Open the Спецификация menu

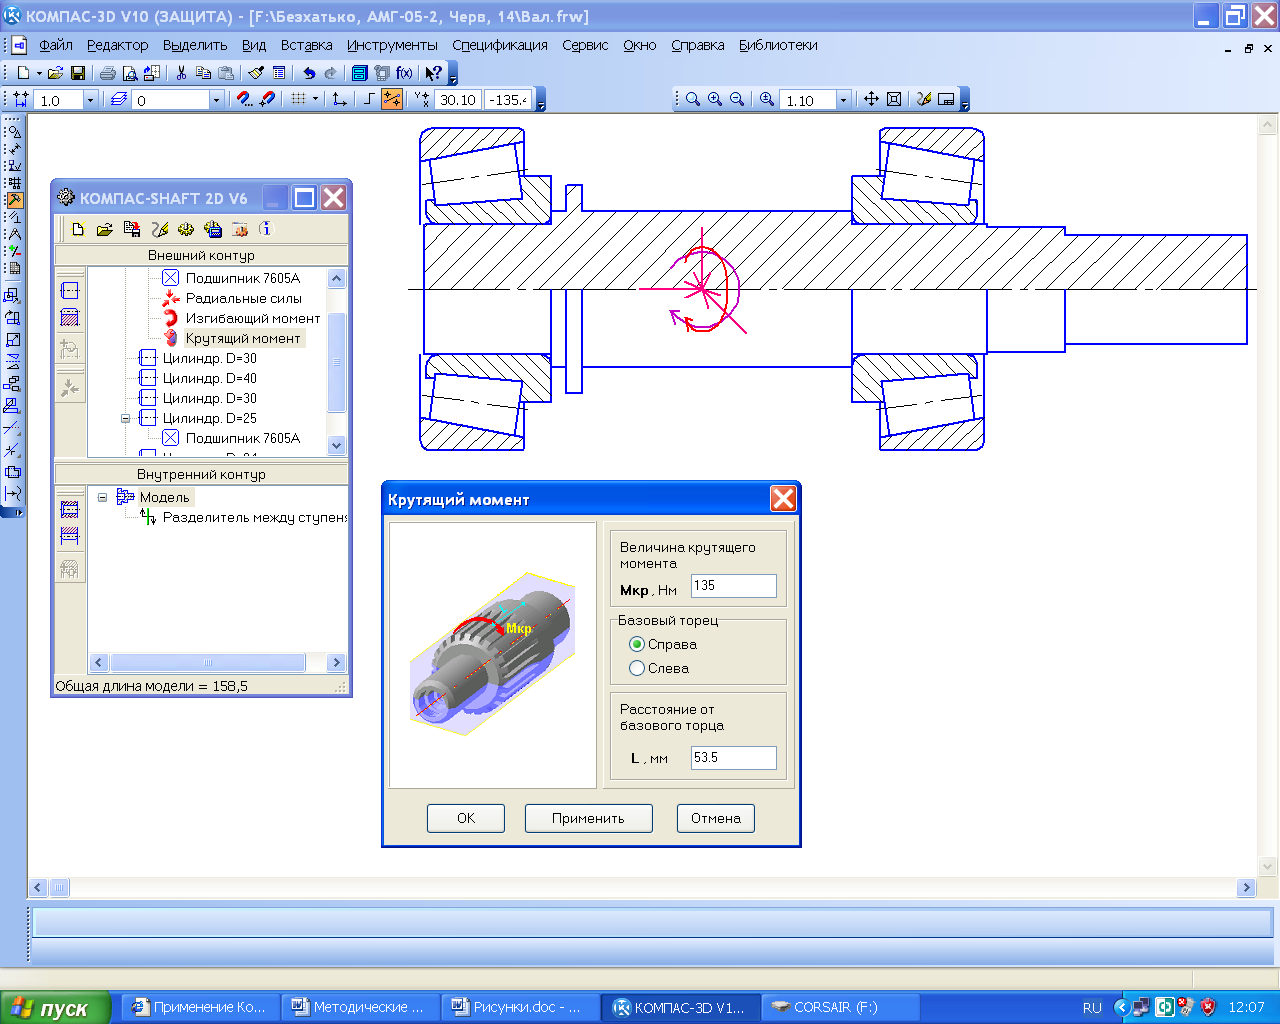coord(500,45)
